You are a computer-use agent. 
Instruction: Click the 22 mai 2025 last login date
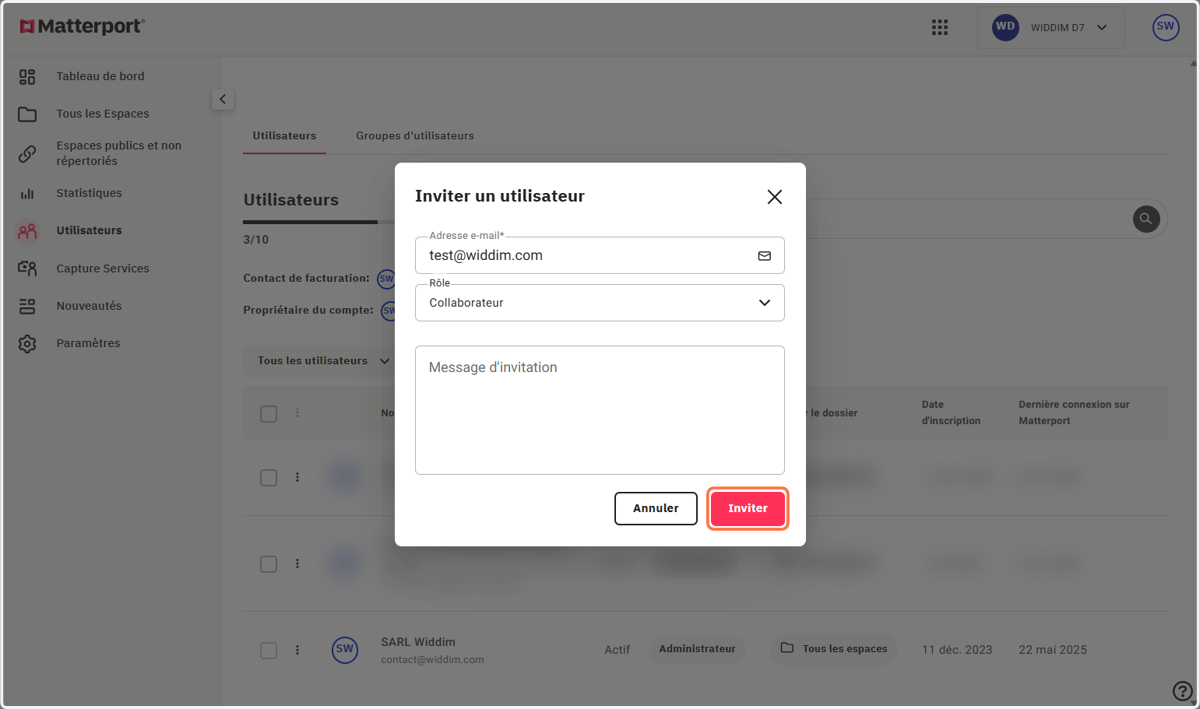tap(1053, 650)
